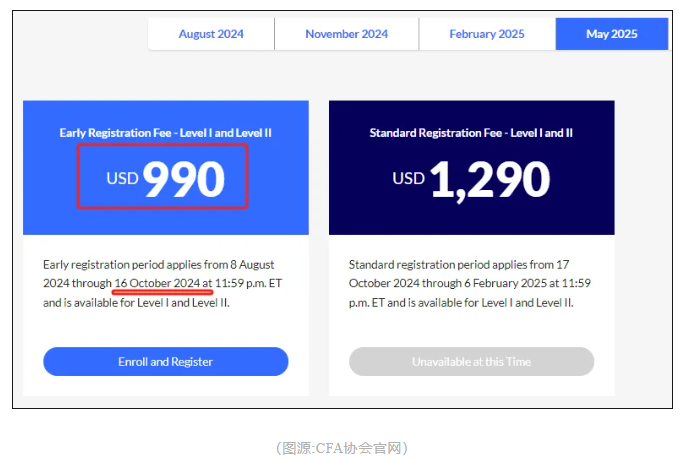The image size is (684, 461).
Task: Click the USD label beside 990
Action: 123,180
